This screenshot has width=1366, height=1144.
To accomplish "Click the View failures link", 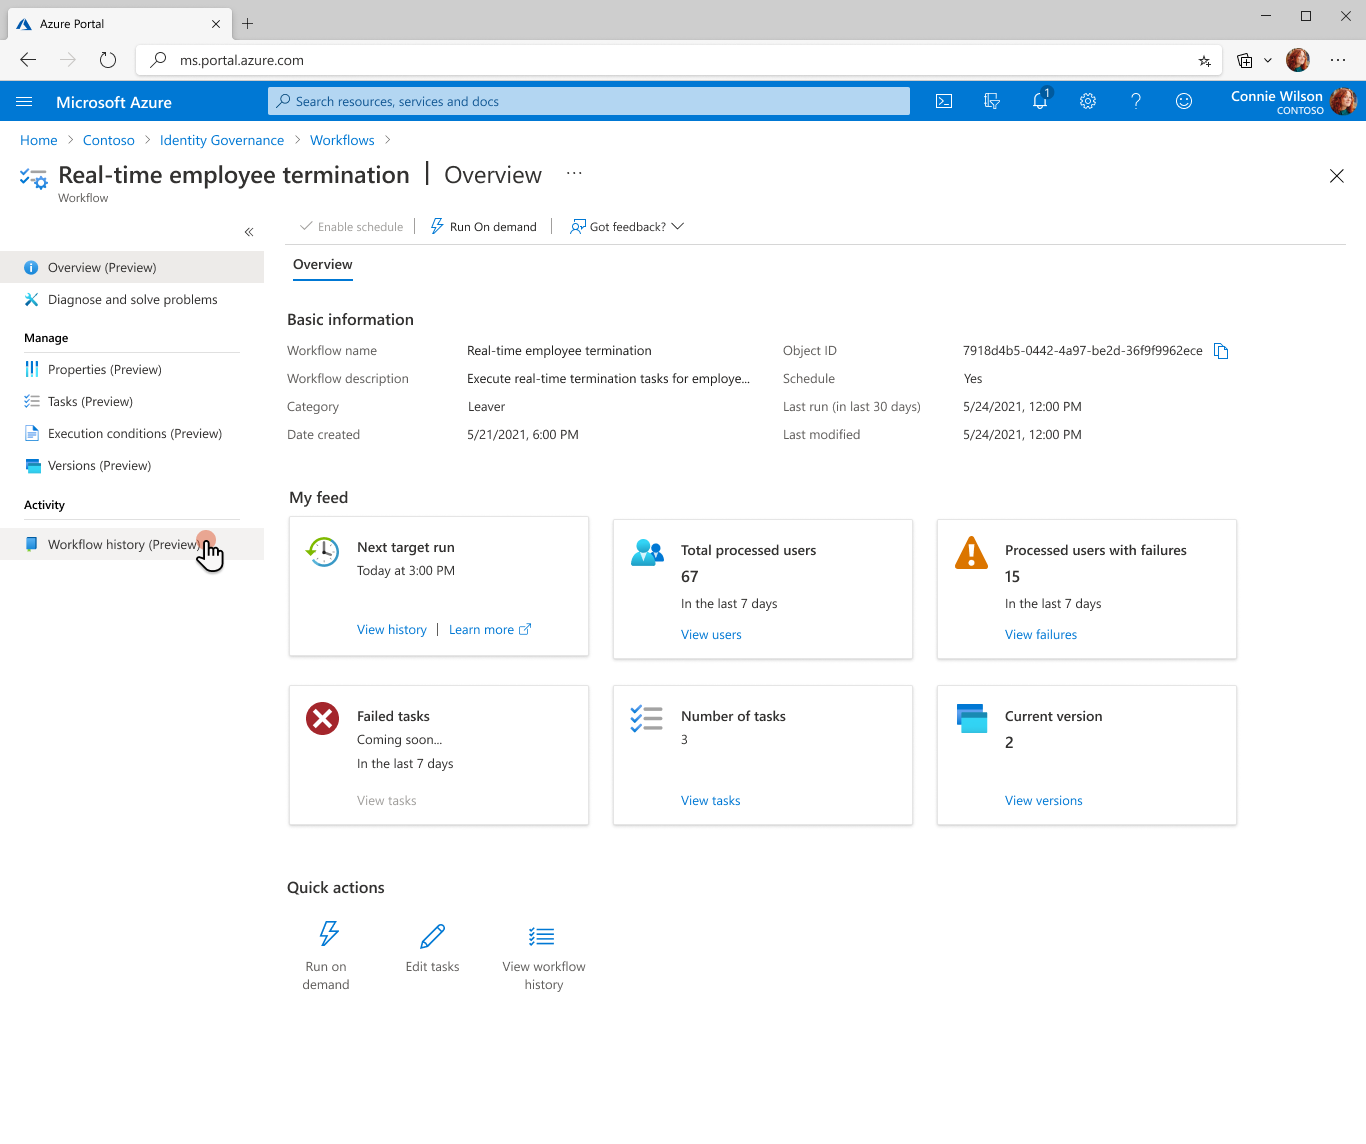I will (x=1041, y=635).
